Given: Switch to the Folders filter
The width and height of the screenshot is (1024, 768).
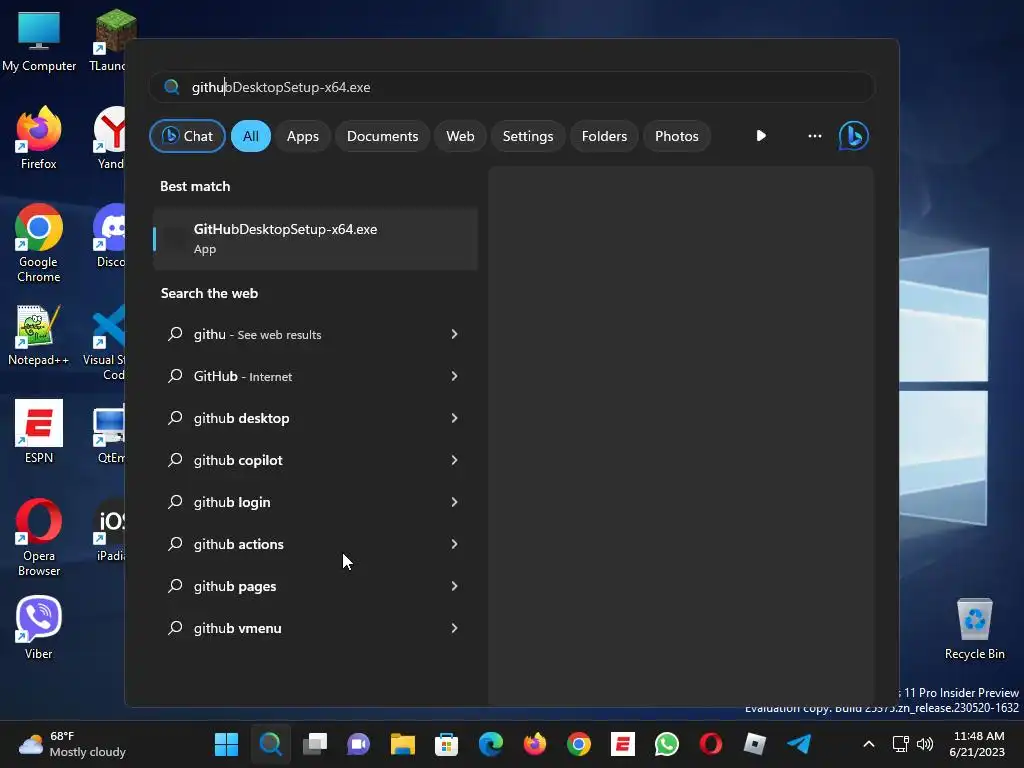Looking at the screenshot, I should point(604,136).
